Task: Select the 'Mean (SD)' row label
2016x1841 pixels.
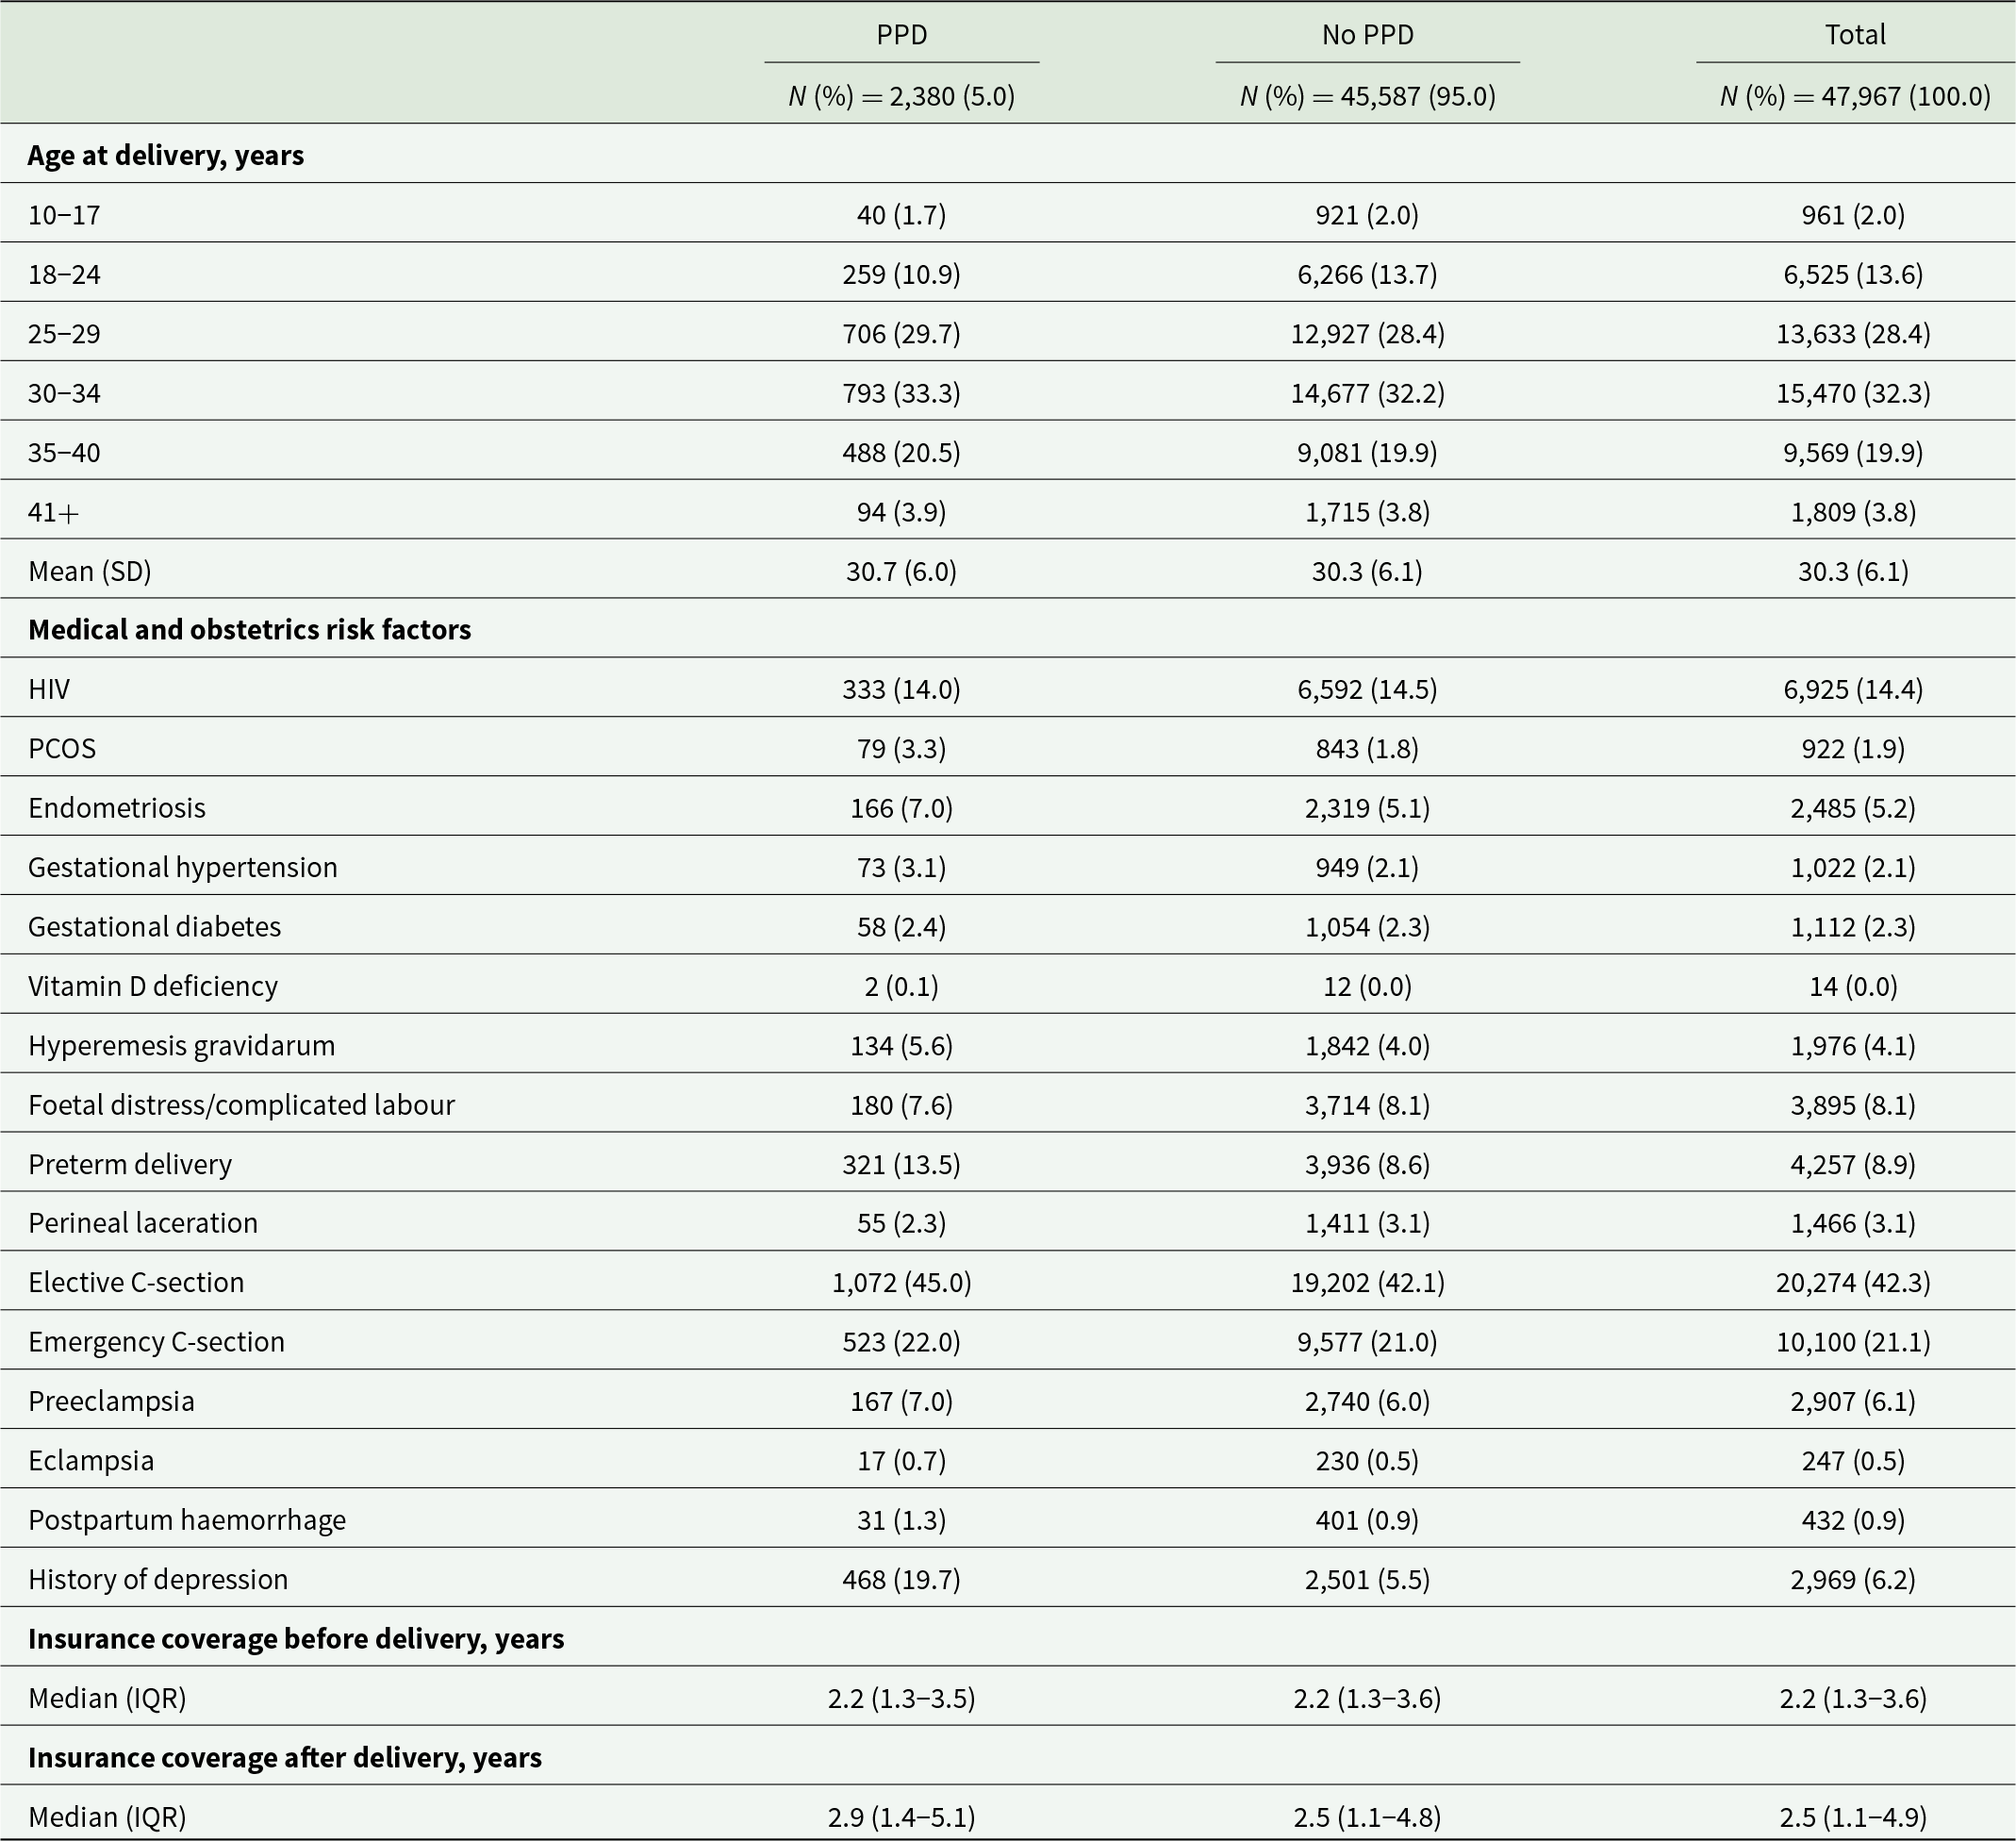Action: [90, 571]
